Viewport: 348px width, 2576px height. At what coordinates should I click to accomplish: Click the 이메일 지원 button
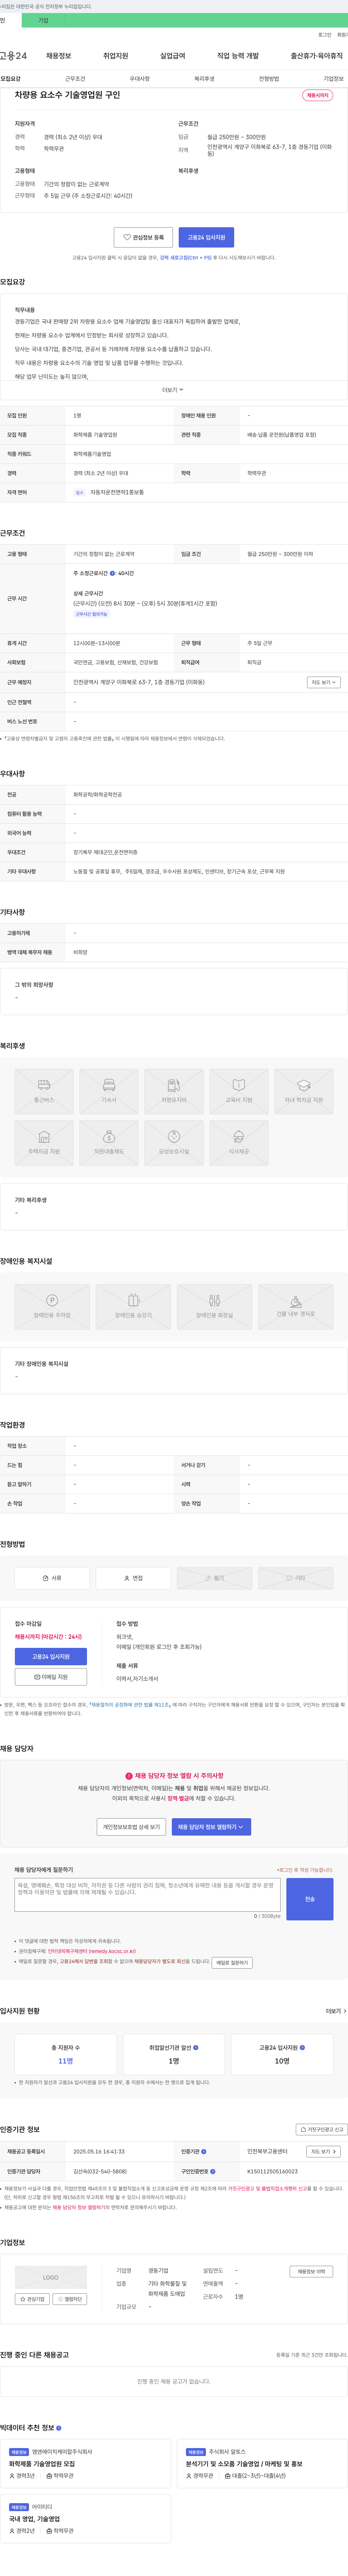(x=51, y=1677)
